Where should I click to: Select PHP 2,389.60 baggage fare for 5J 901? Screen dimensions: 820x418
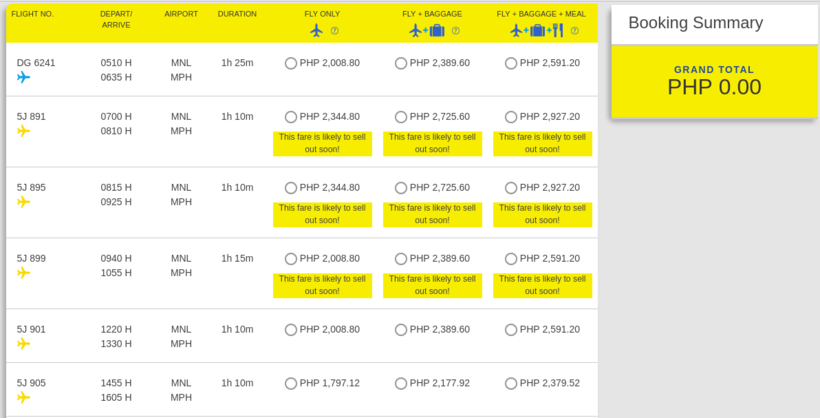coord(401,330)
